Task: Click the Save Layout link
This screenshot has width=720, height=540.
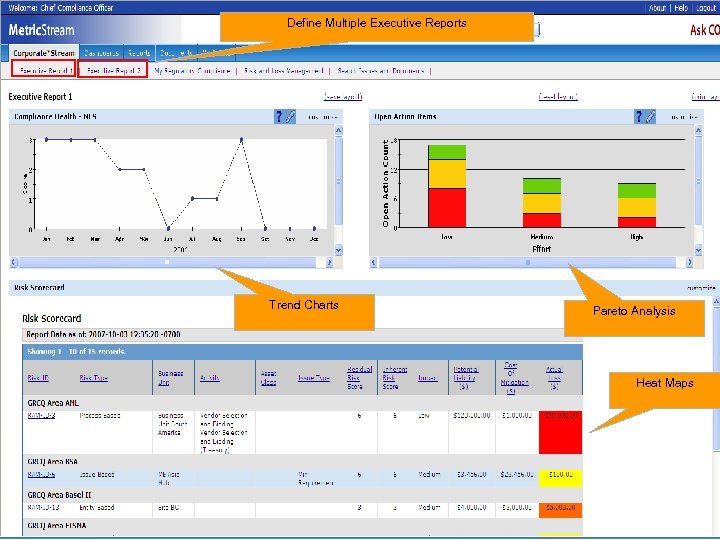Action: tap(343, 96)
